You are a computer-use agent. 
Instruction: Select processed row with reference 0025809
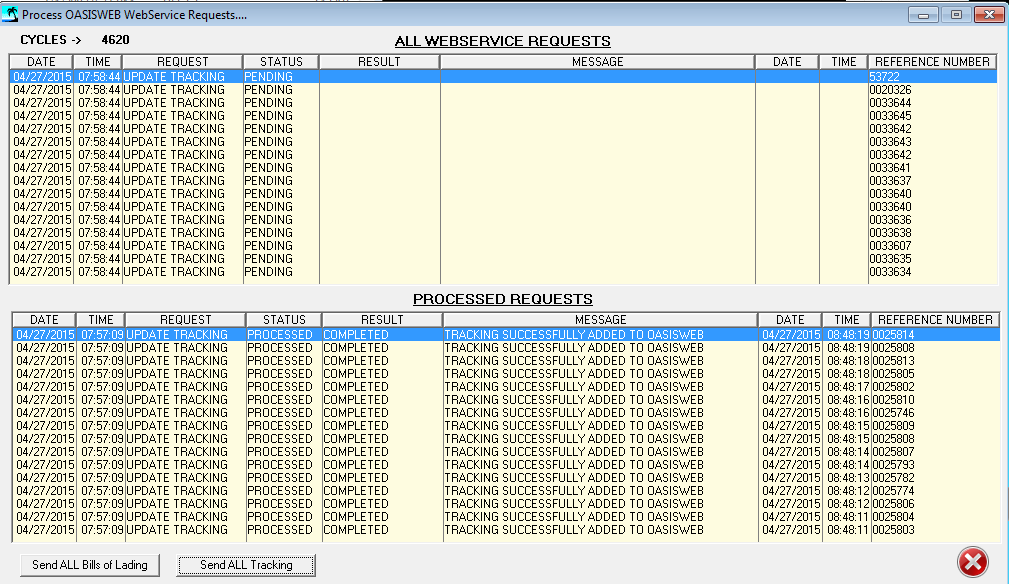point(506,426)
